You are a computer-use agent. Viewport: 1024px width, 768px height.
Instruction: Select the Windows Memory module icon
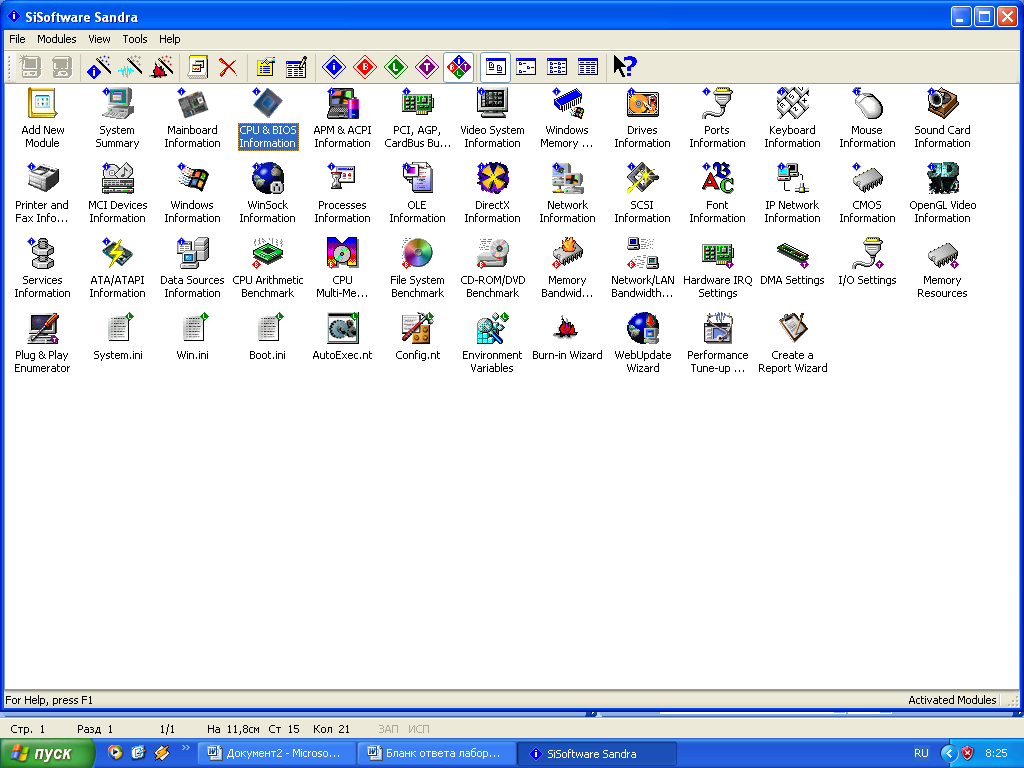[567, 118]
